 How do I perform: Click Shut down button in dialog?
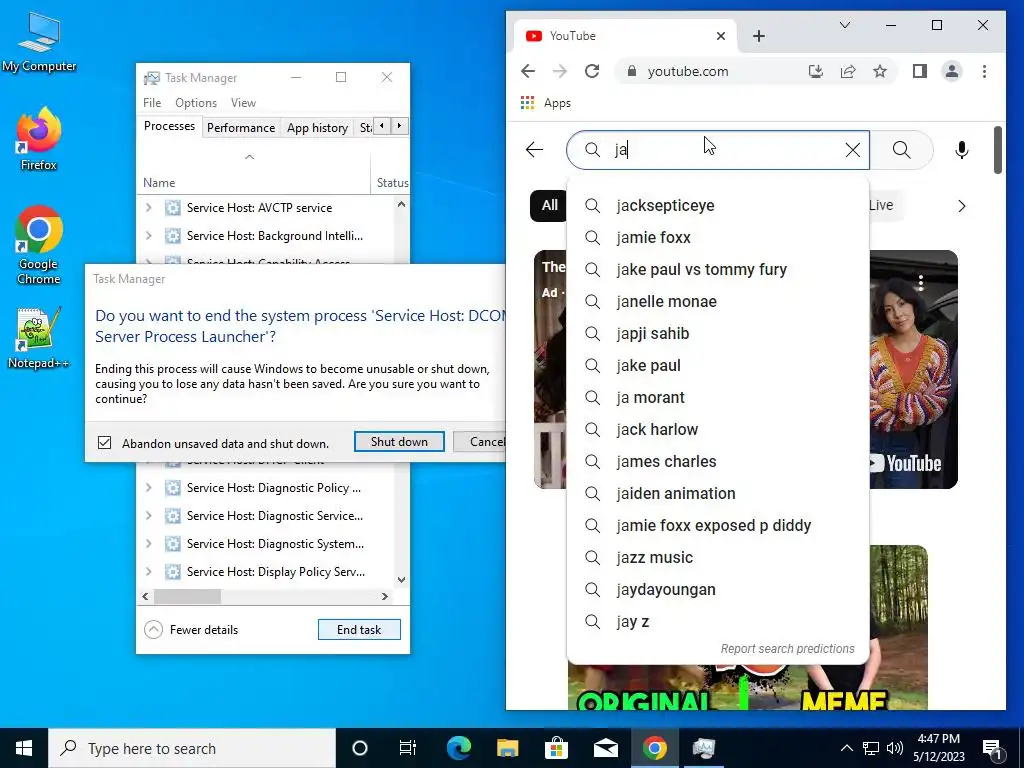pyautogui.click(x=399, y=441)
